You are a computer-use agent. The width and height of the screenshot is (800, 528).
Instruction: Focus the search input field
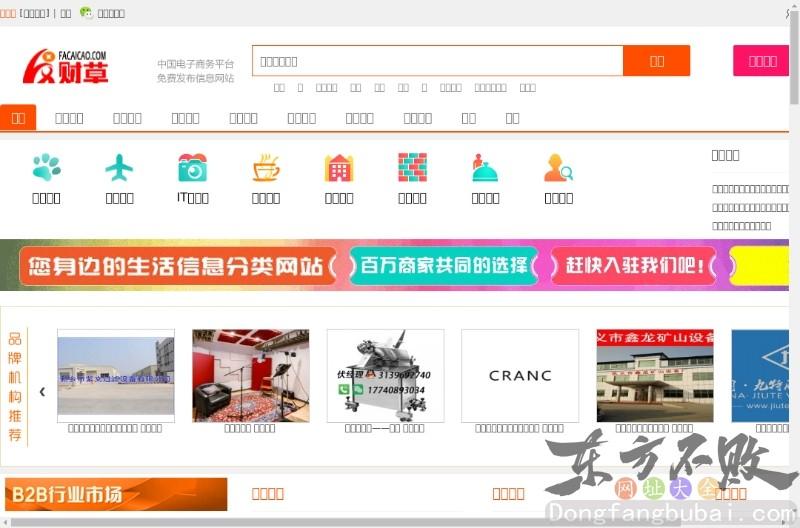[437, 61]
